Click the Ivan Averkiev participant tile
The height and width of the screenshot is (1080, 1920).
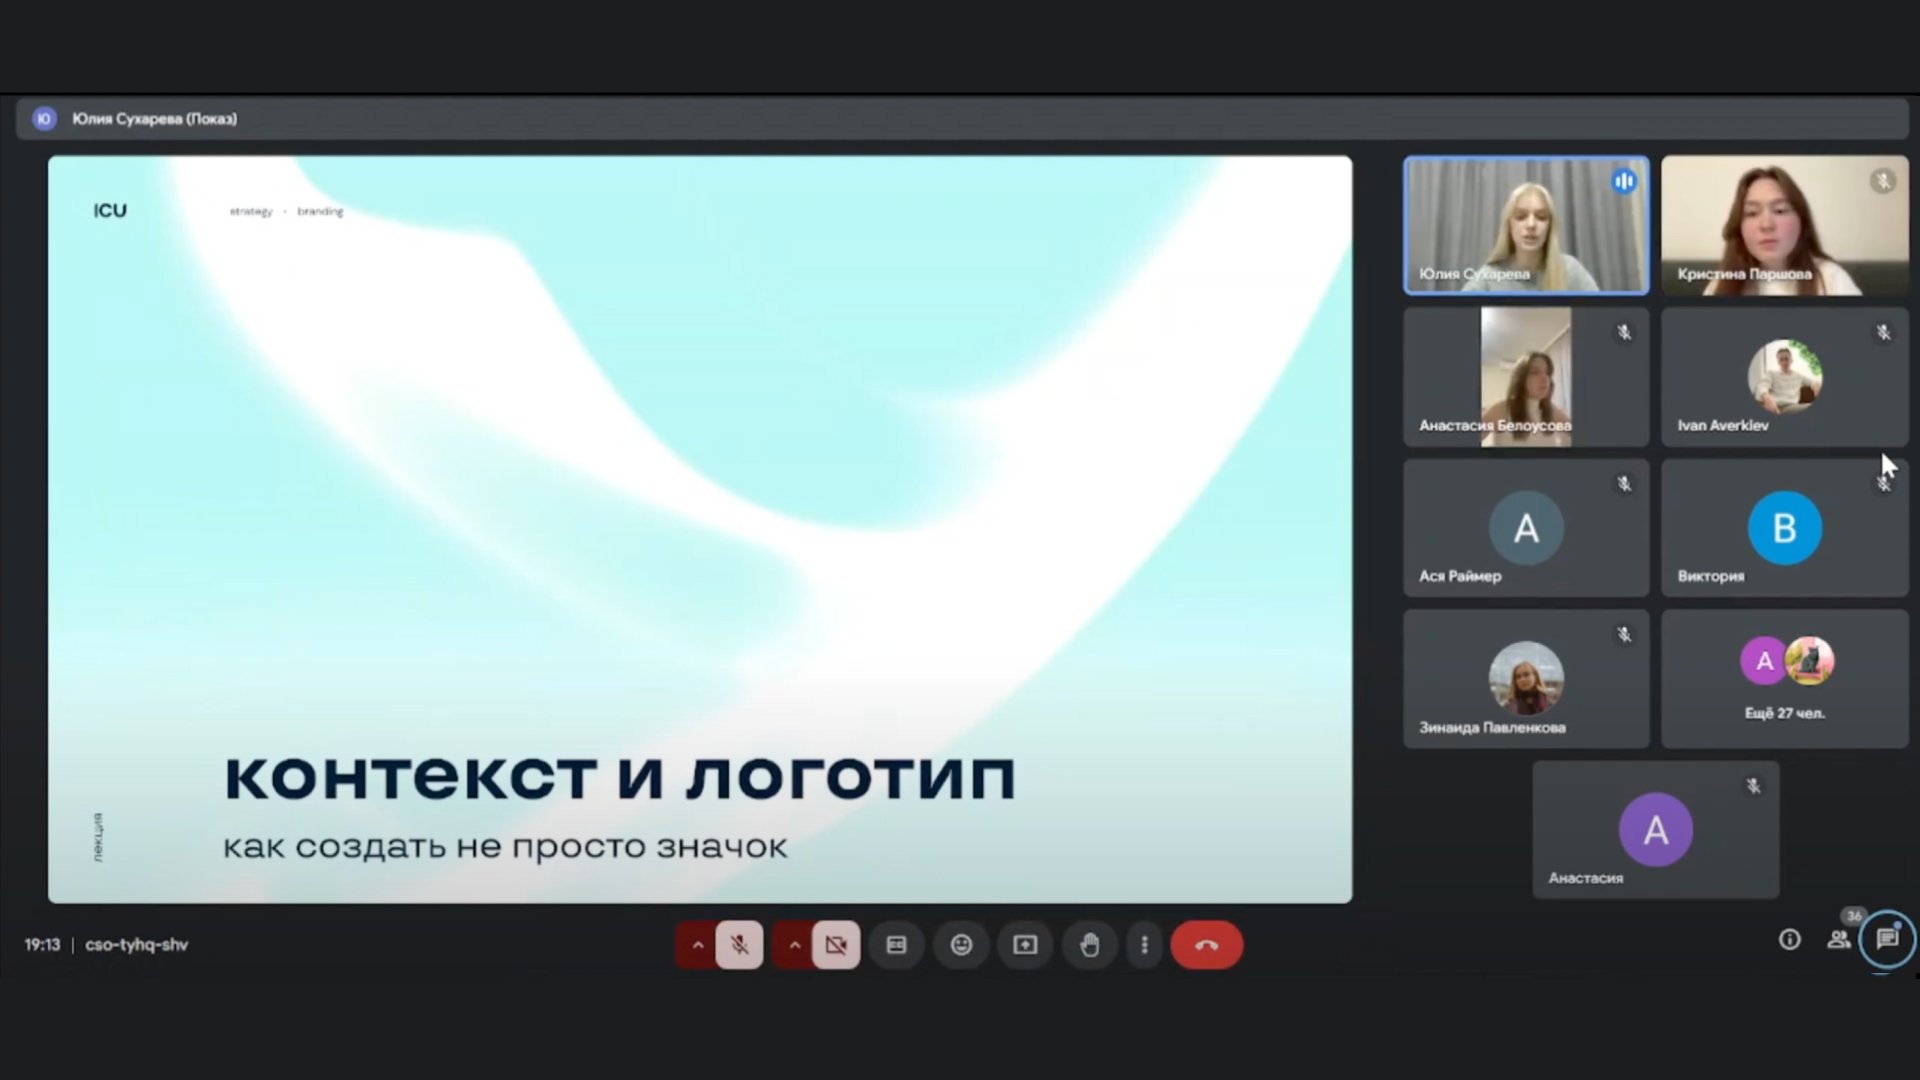(x=1784, y=377)
